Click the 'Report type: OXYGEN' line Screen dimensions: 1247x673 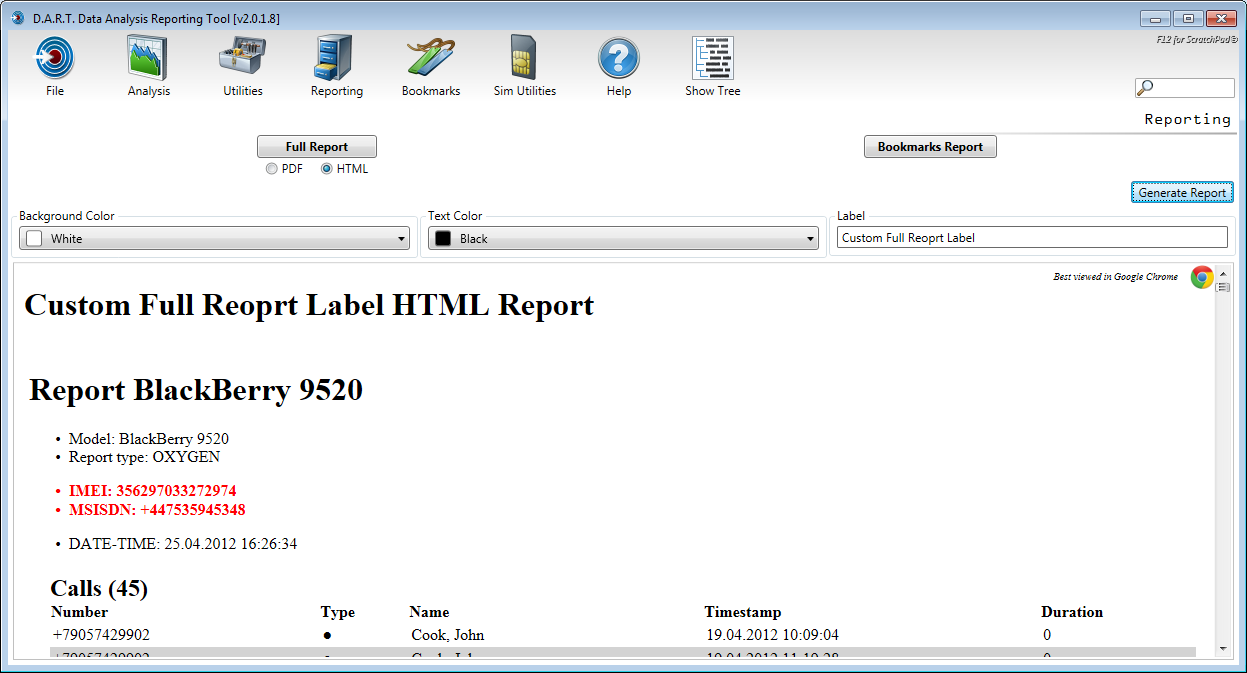coord(144,457)
